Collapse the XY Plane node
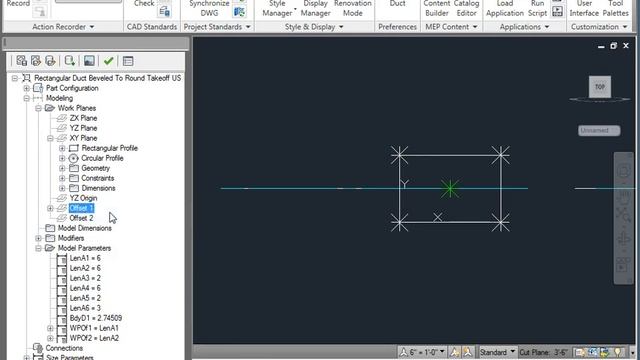Screen dimensions: 640x360 (50, 138)
